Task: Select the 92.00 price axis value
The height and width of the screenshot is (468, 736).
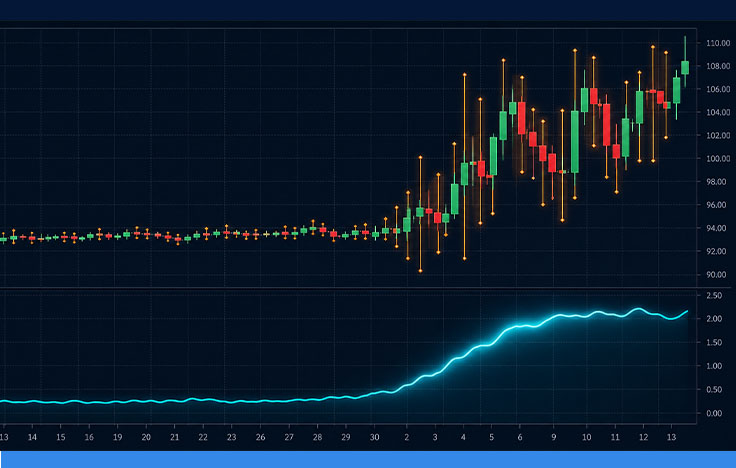Action: click(x=718, y=252)
